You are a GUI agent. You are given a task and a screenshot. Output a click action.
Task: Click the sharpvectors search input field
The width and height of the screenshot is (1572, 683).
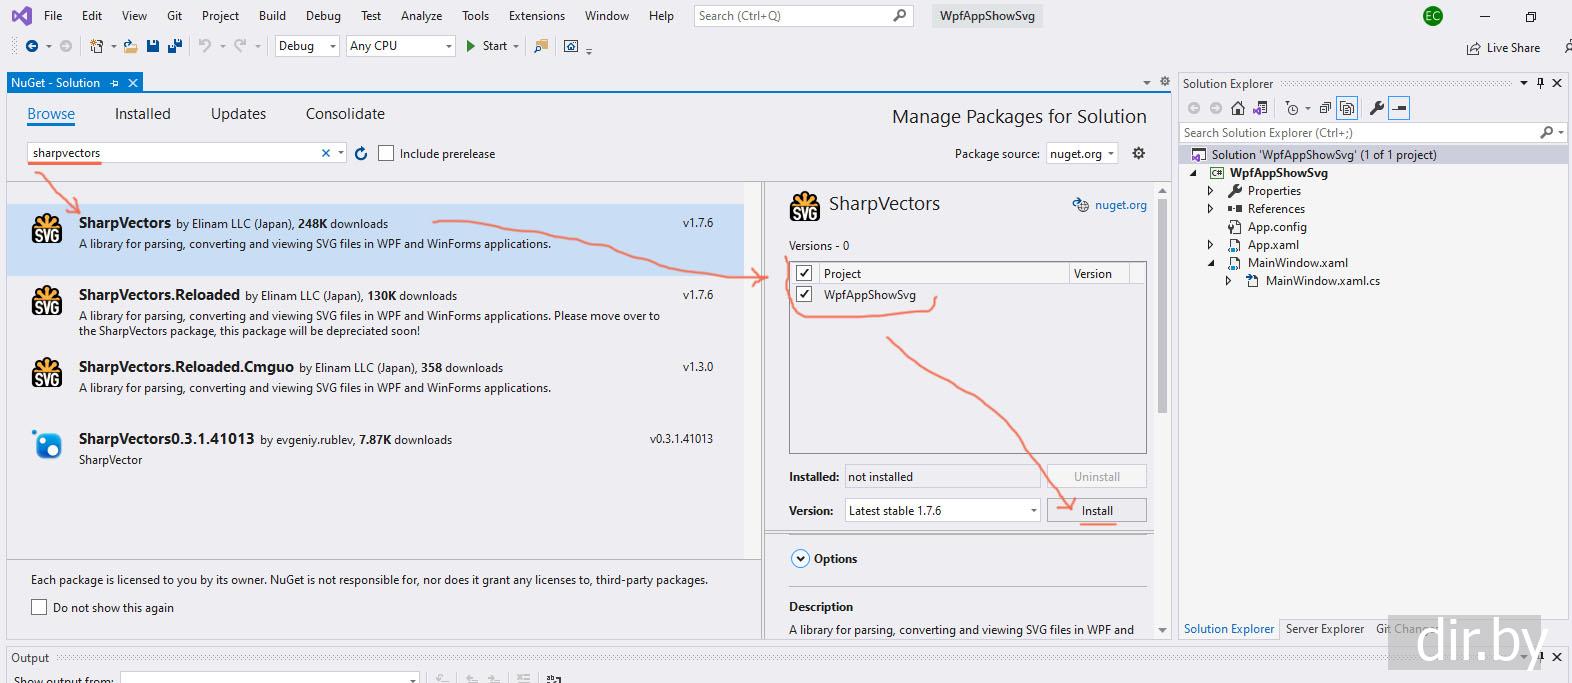point(170,153)
